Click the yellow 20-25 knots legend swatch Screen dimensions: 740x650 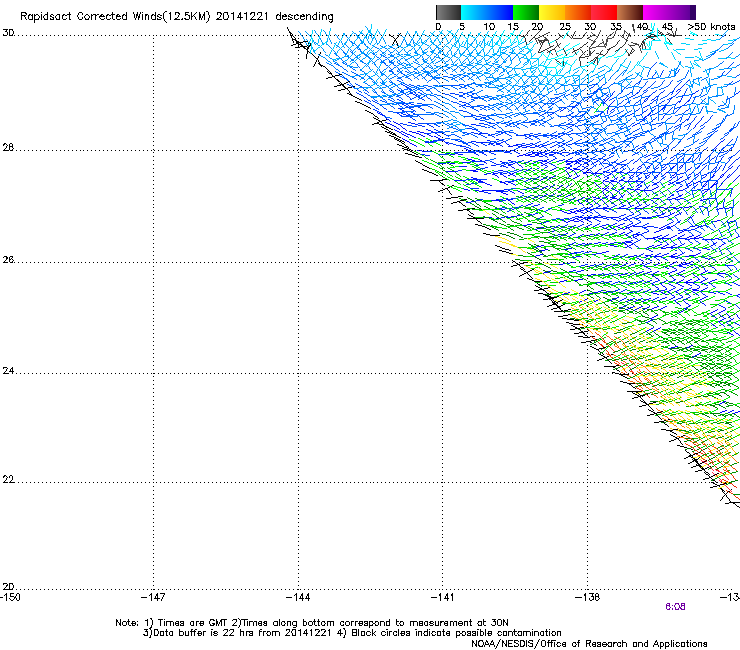552,12
